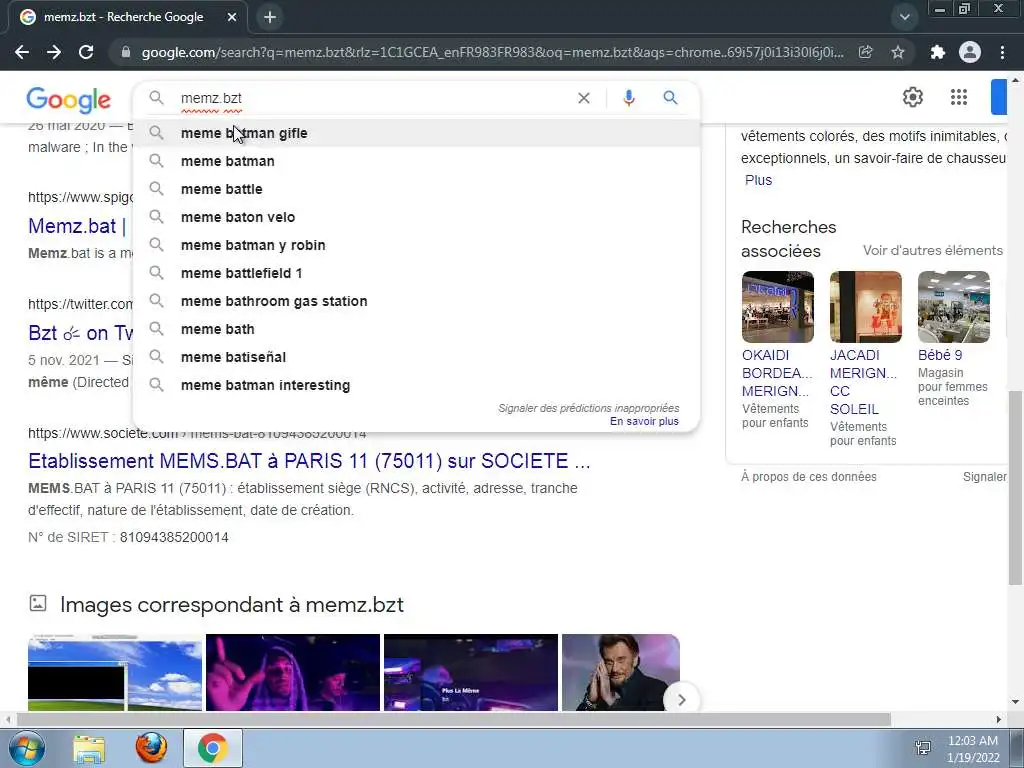The image size is (1024, 768).
Task: Choose suggestion 'meme batman'
Action: coord(416,161)
